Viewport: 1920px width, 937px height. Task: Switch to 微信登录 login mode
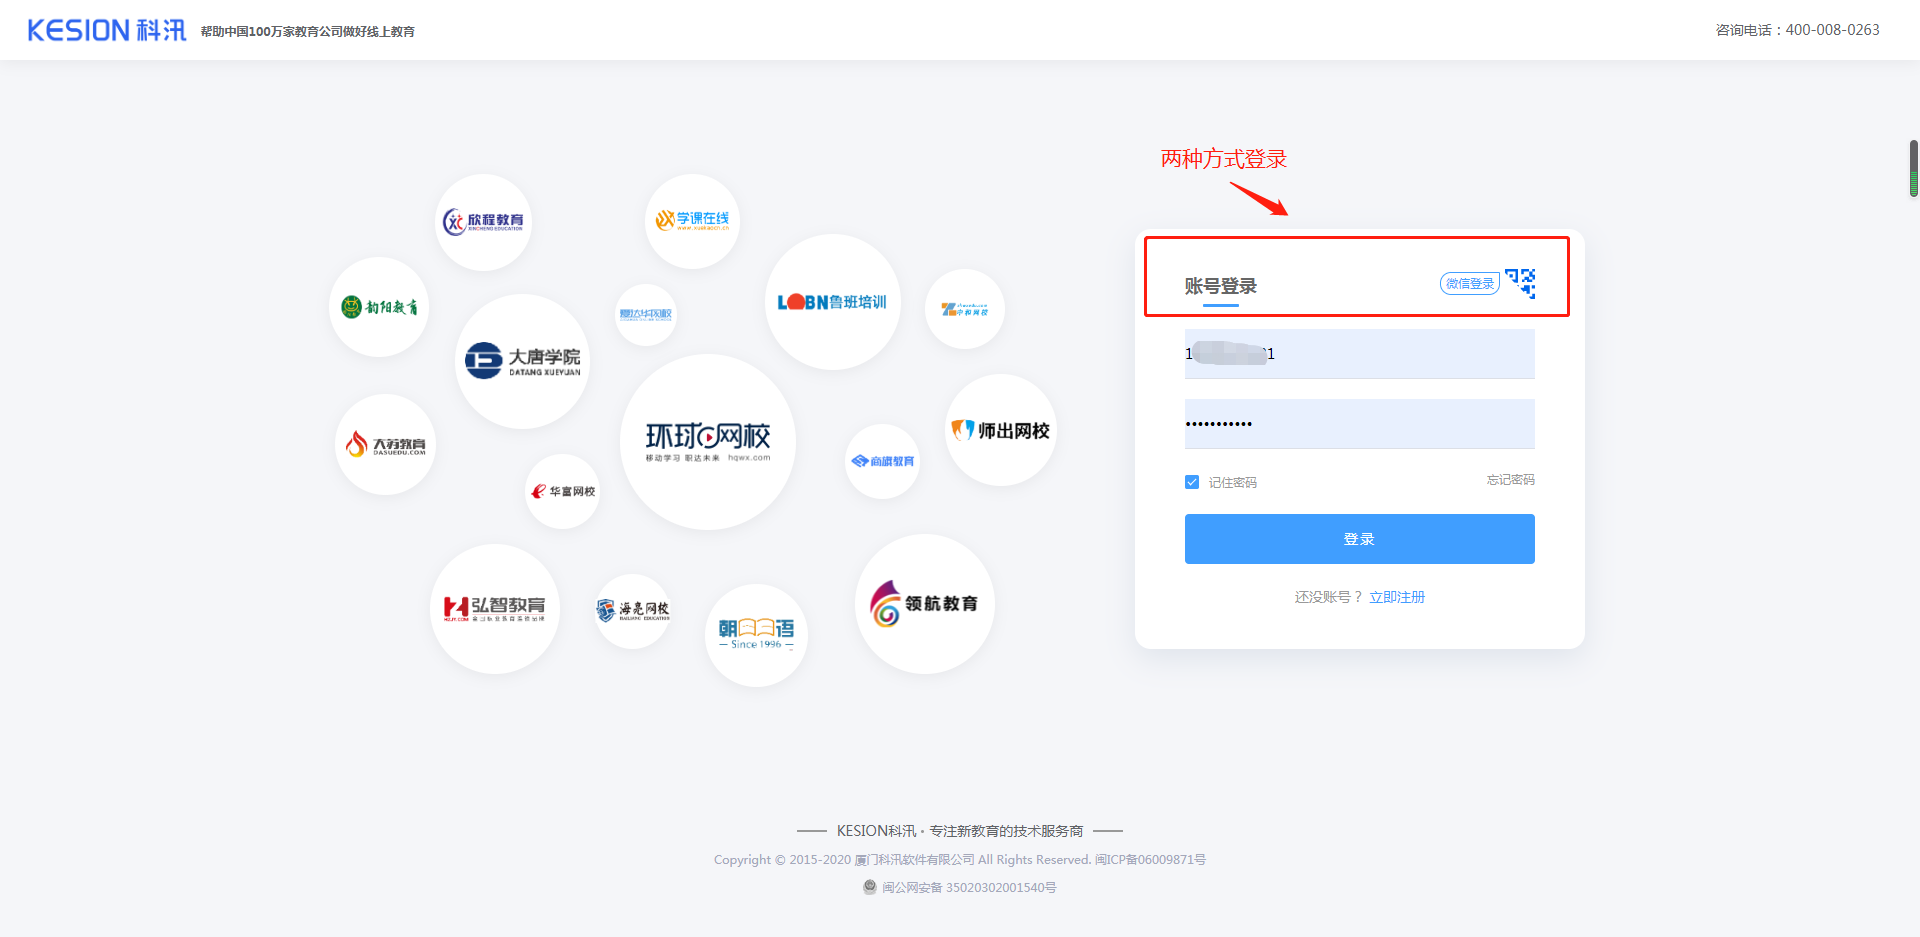coord(1469,284)
